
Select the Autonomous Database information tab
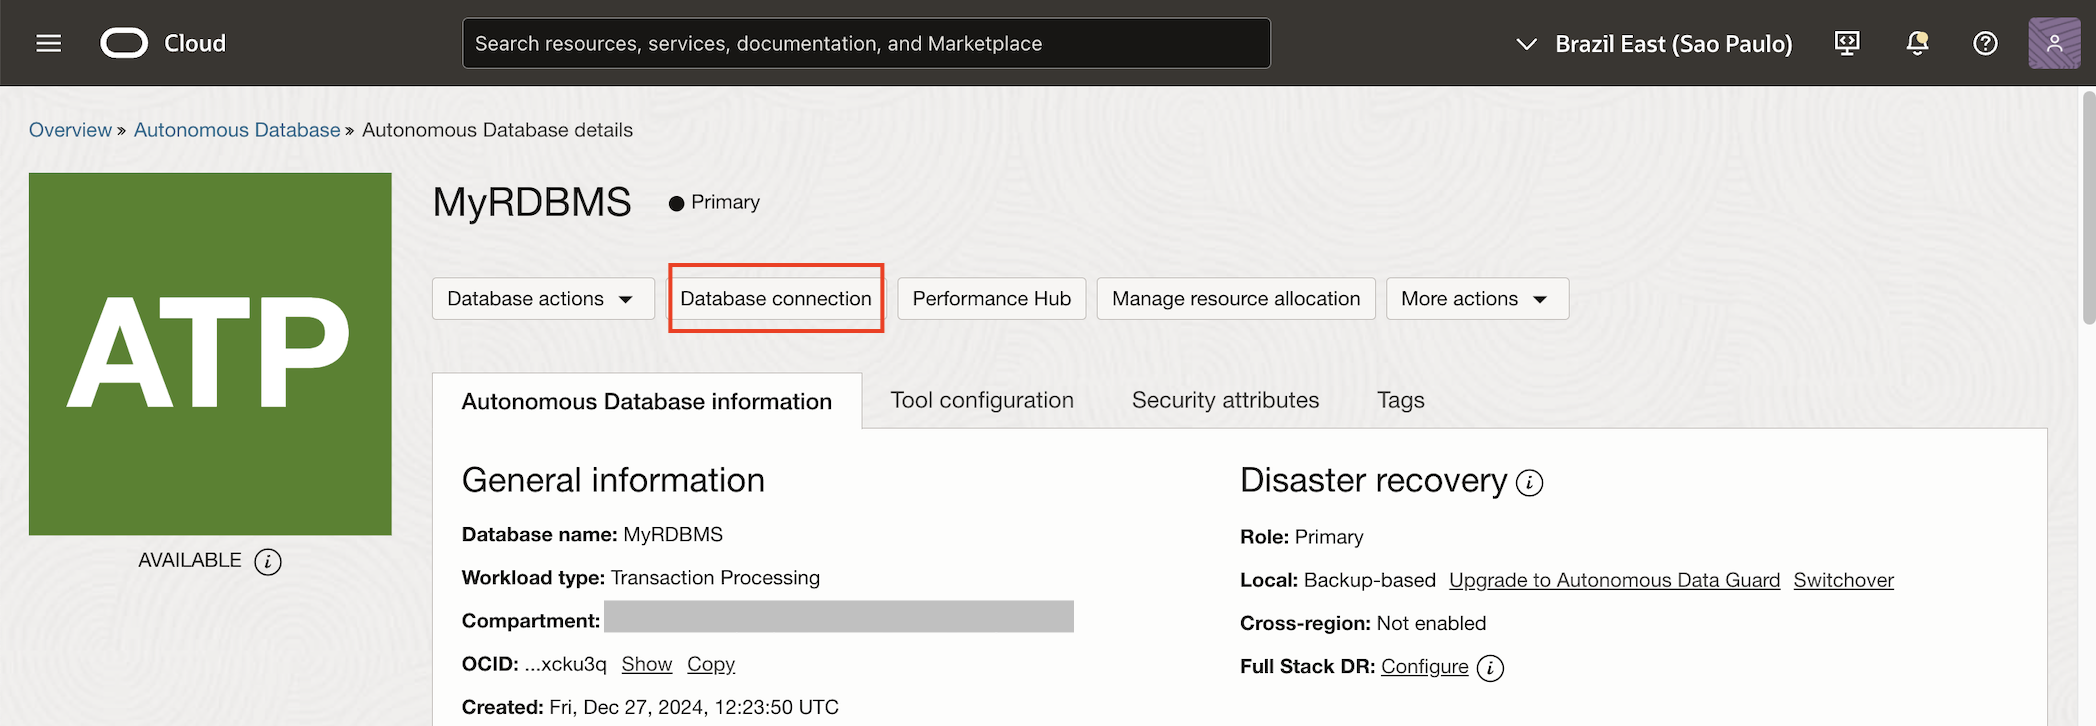pos(647,401)
